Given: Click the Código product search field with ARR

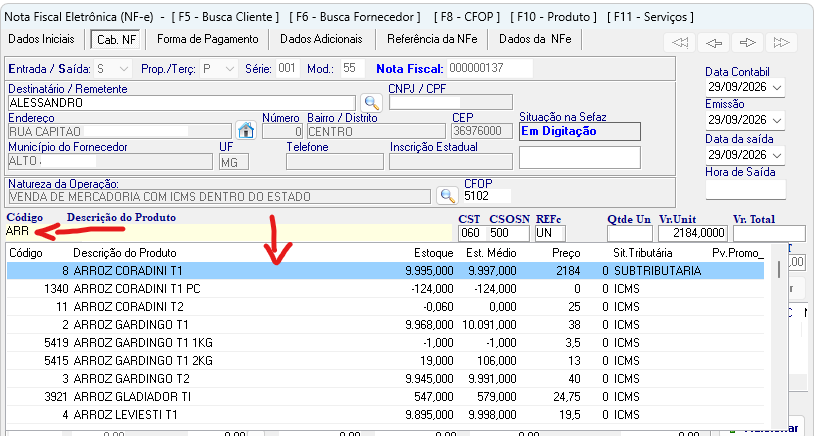Looking at the screenshot, I should [228, 232].
